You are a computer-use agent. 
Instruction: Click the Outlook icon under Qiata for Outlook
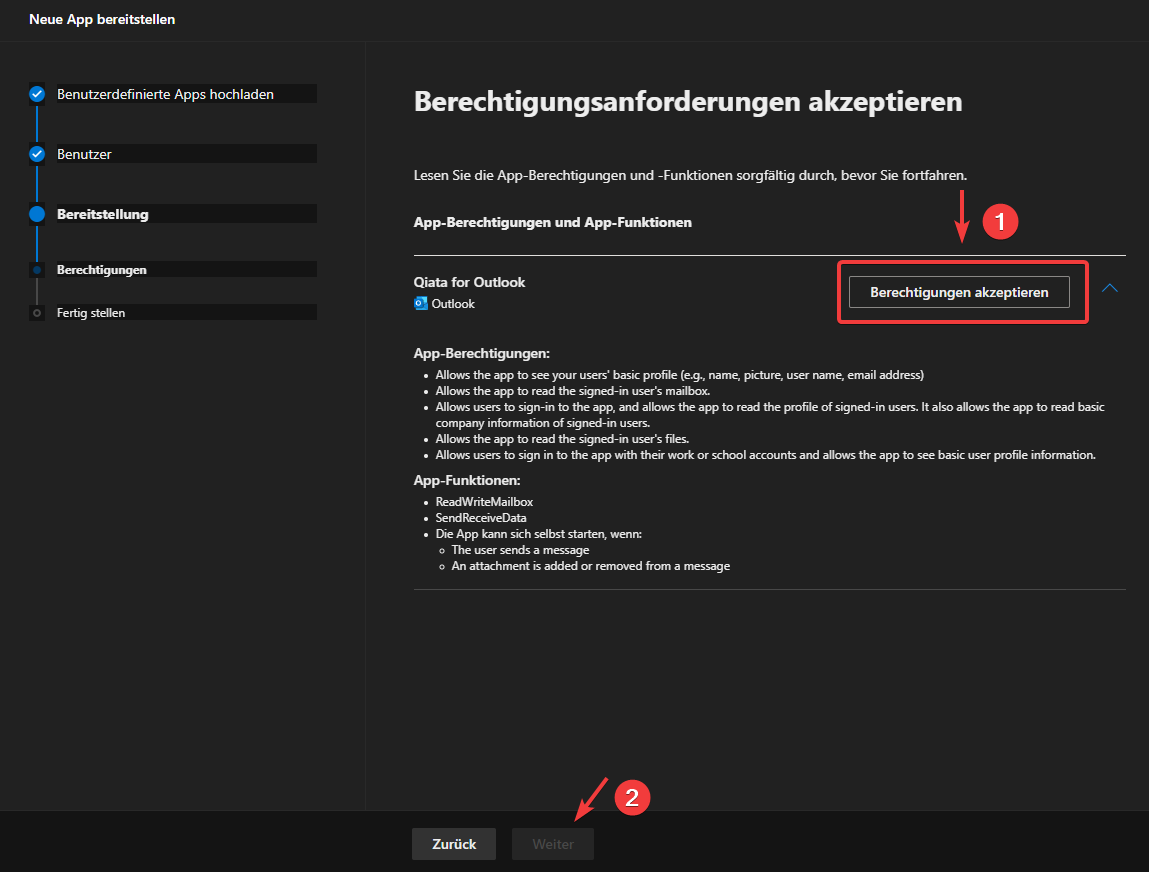pyautogui.click(x=421, y=304)
